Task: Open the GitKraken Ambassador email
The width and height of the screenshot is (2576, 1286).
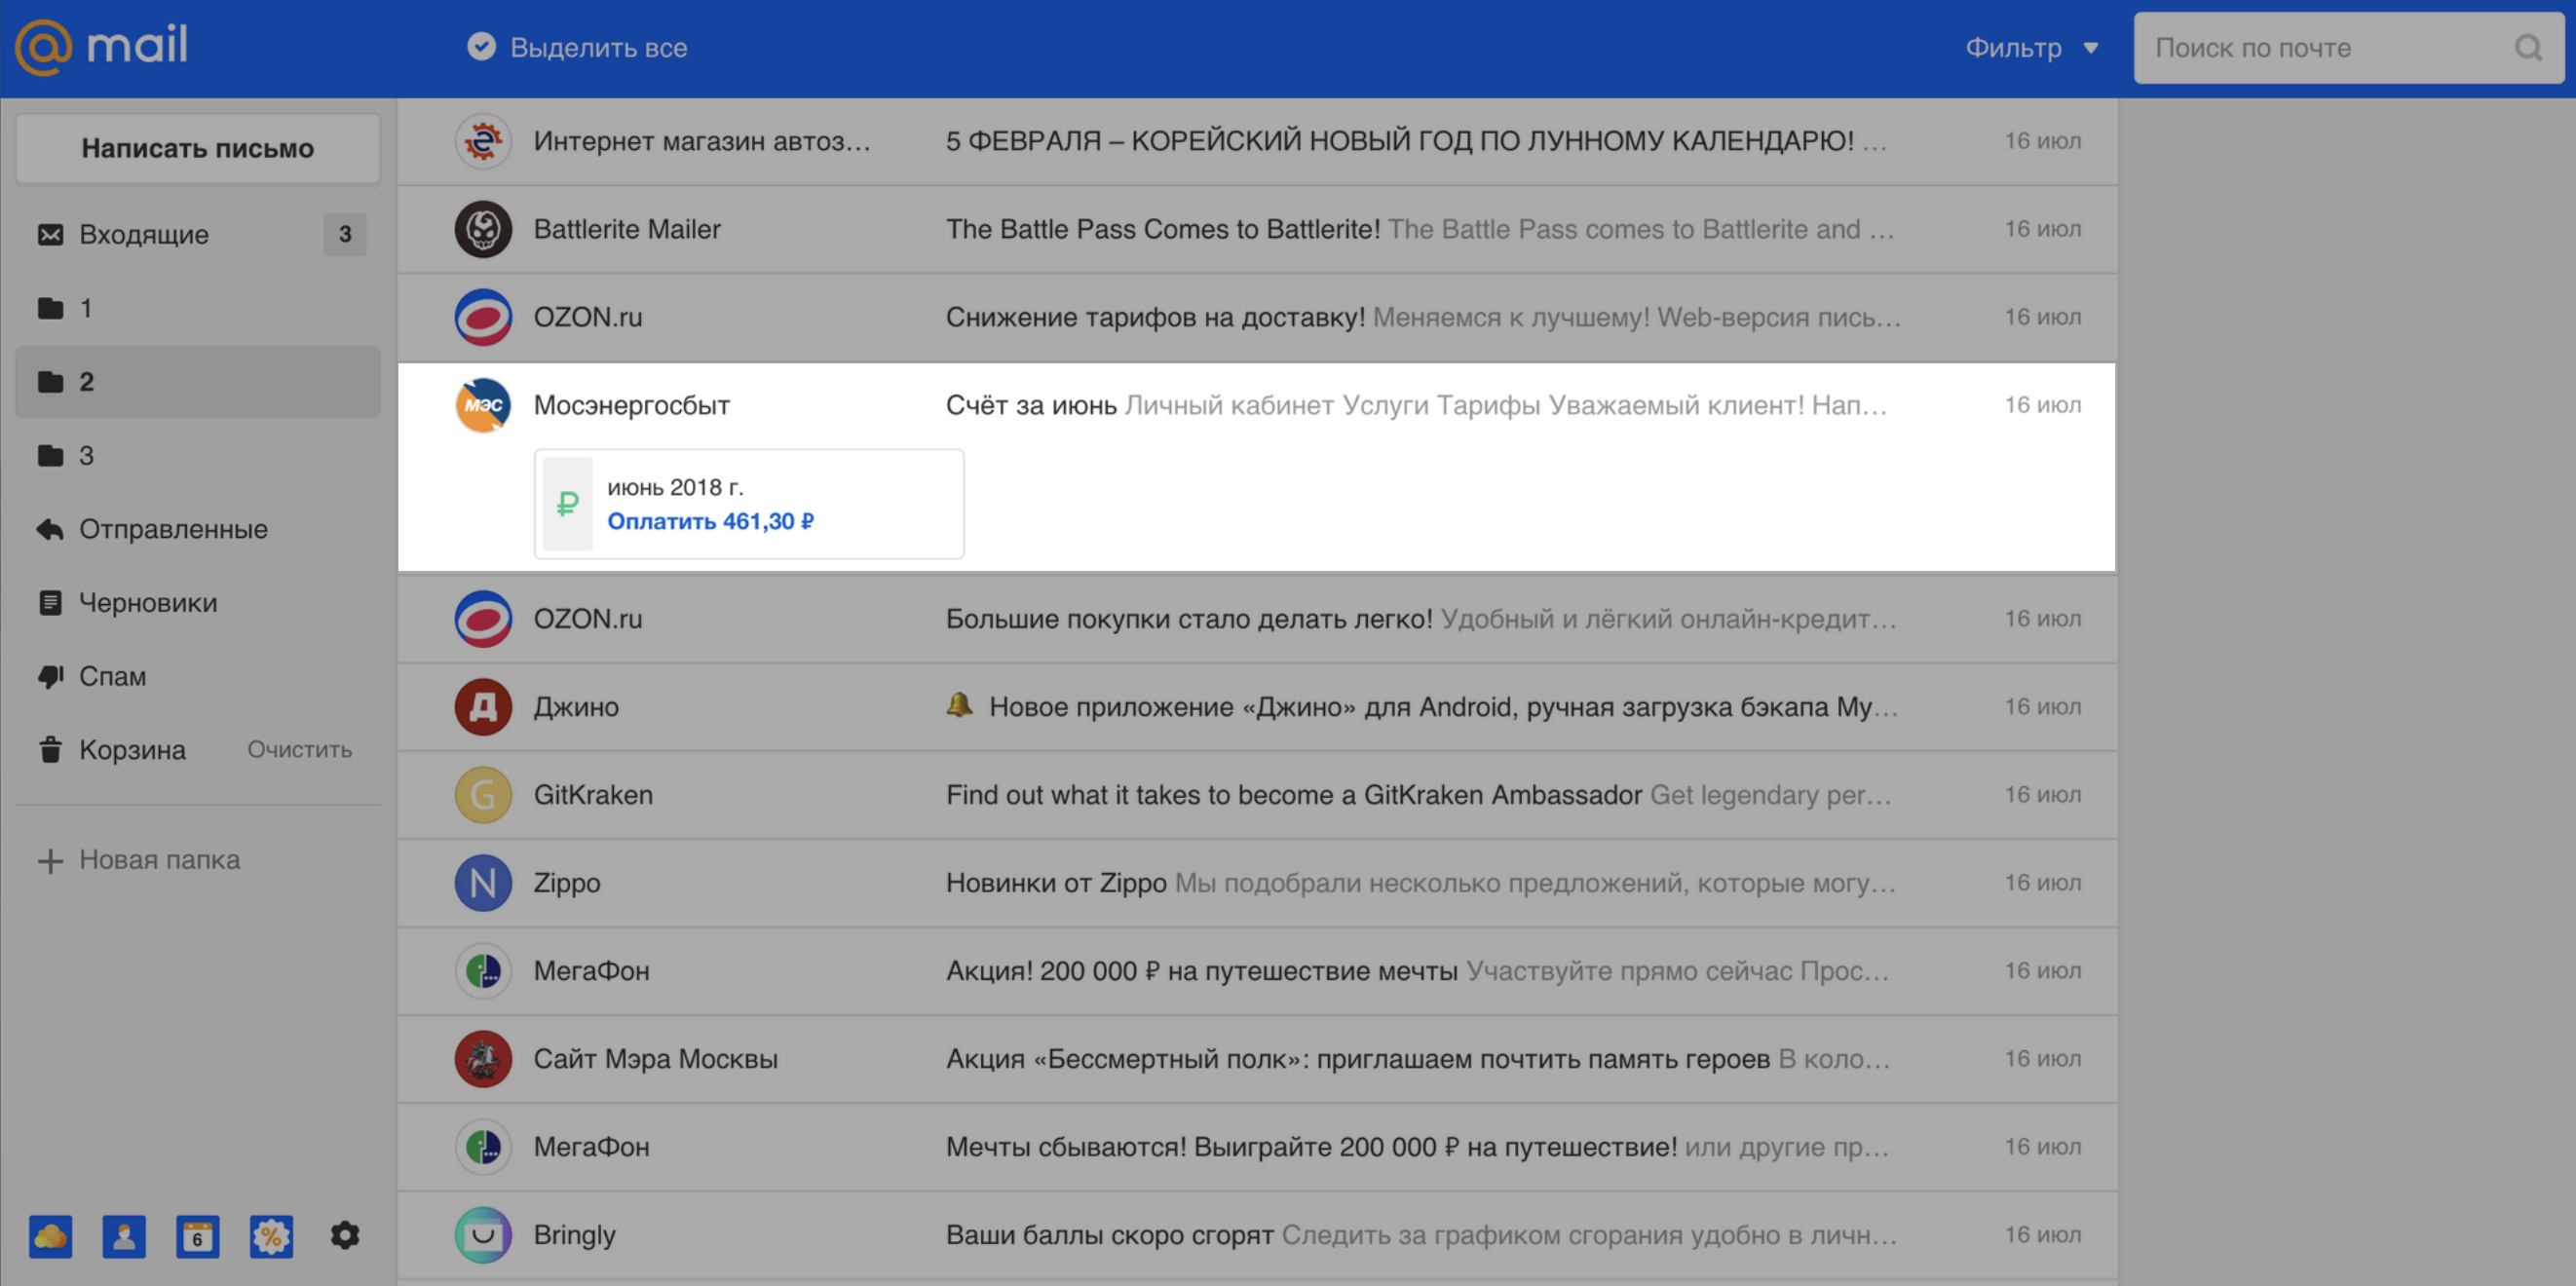Action: tap(1256, 795)
